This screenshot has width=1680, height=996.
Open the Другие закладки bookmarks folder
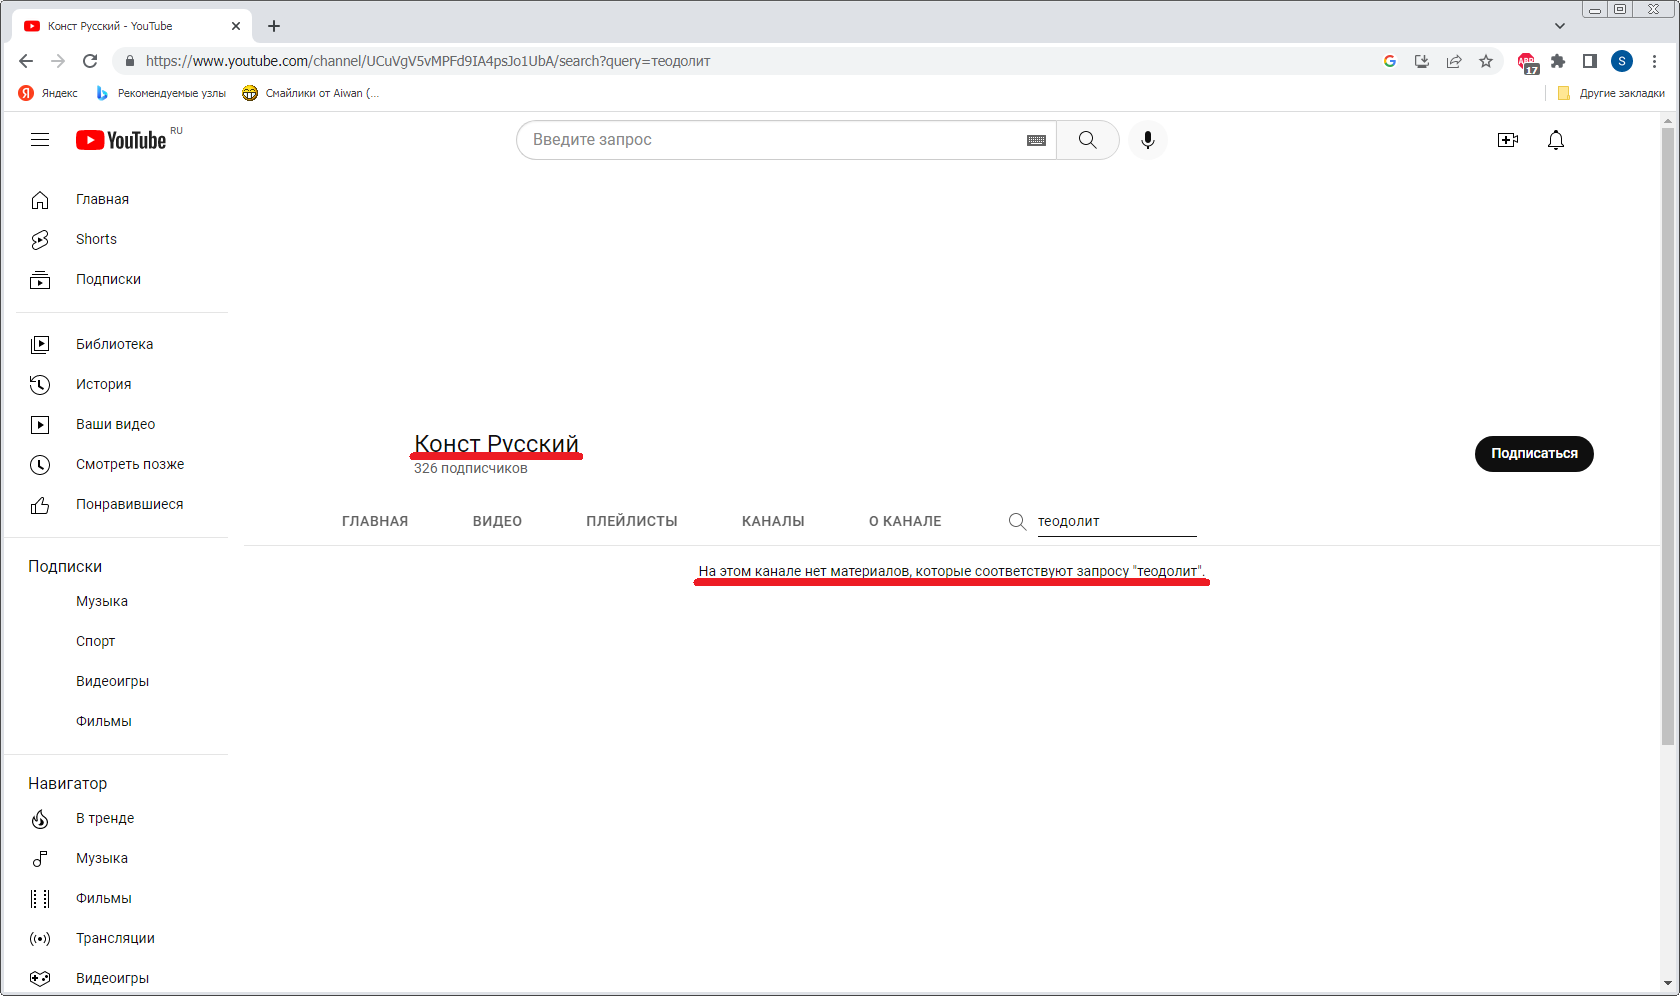click(x=1611, y=93)
